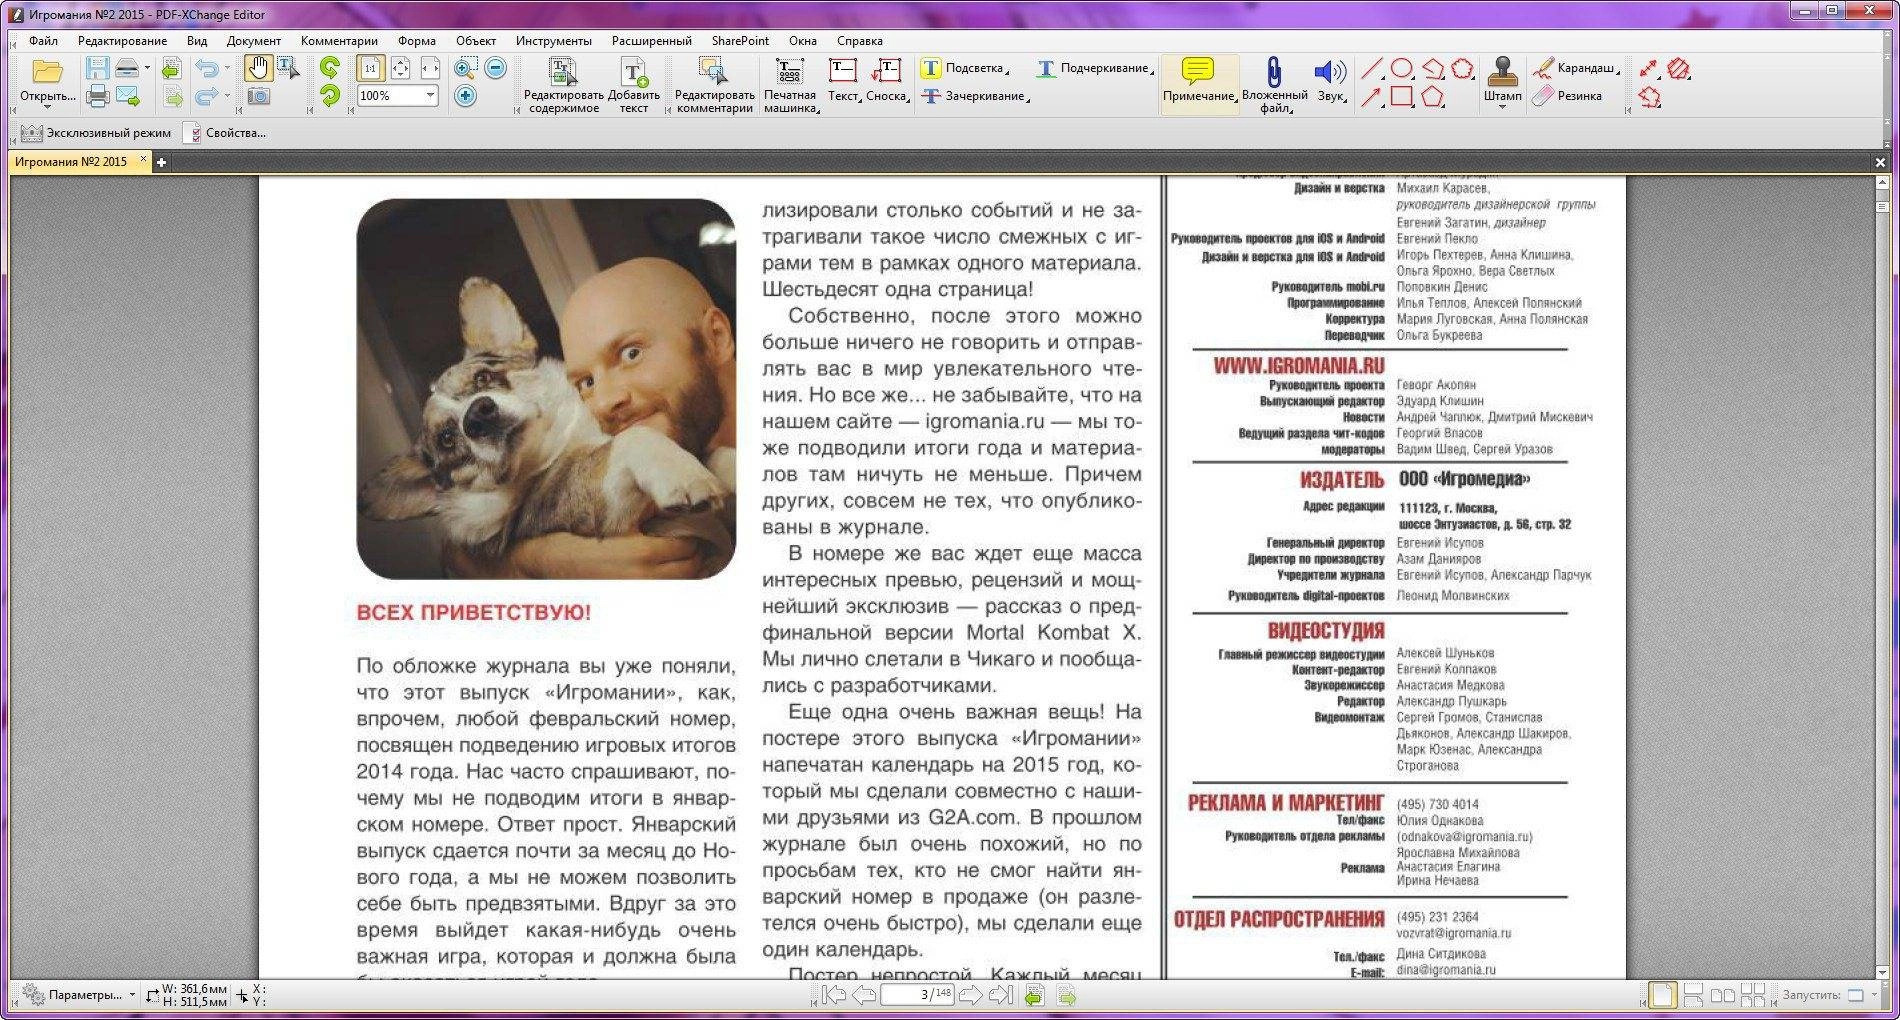The width and height of the screenshot is (1900, 1020).
Task: Expand the Undo history dropdown arrow
Action: (227, 68)
